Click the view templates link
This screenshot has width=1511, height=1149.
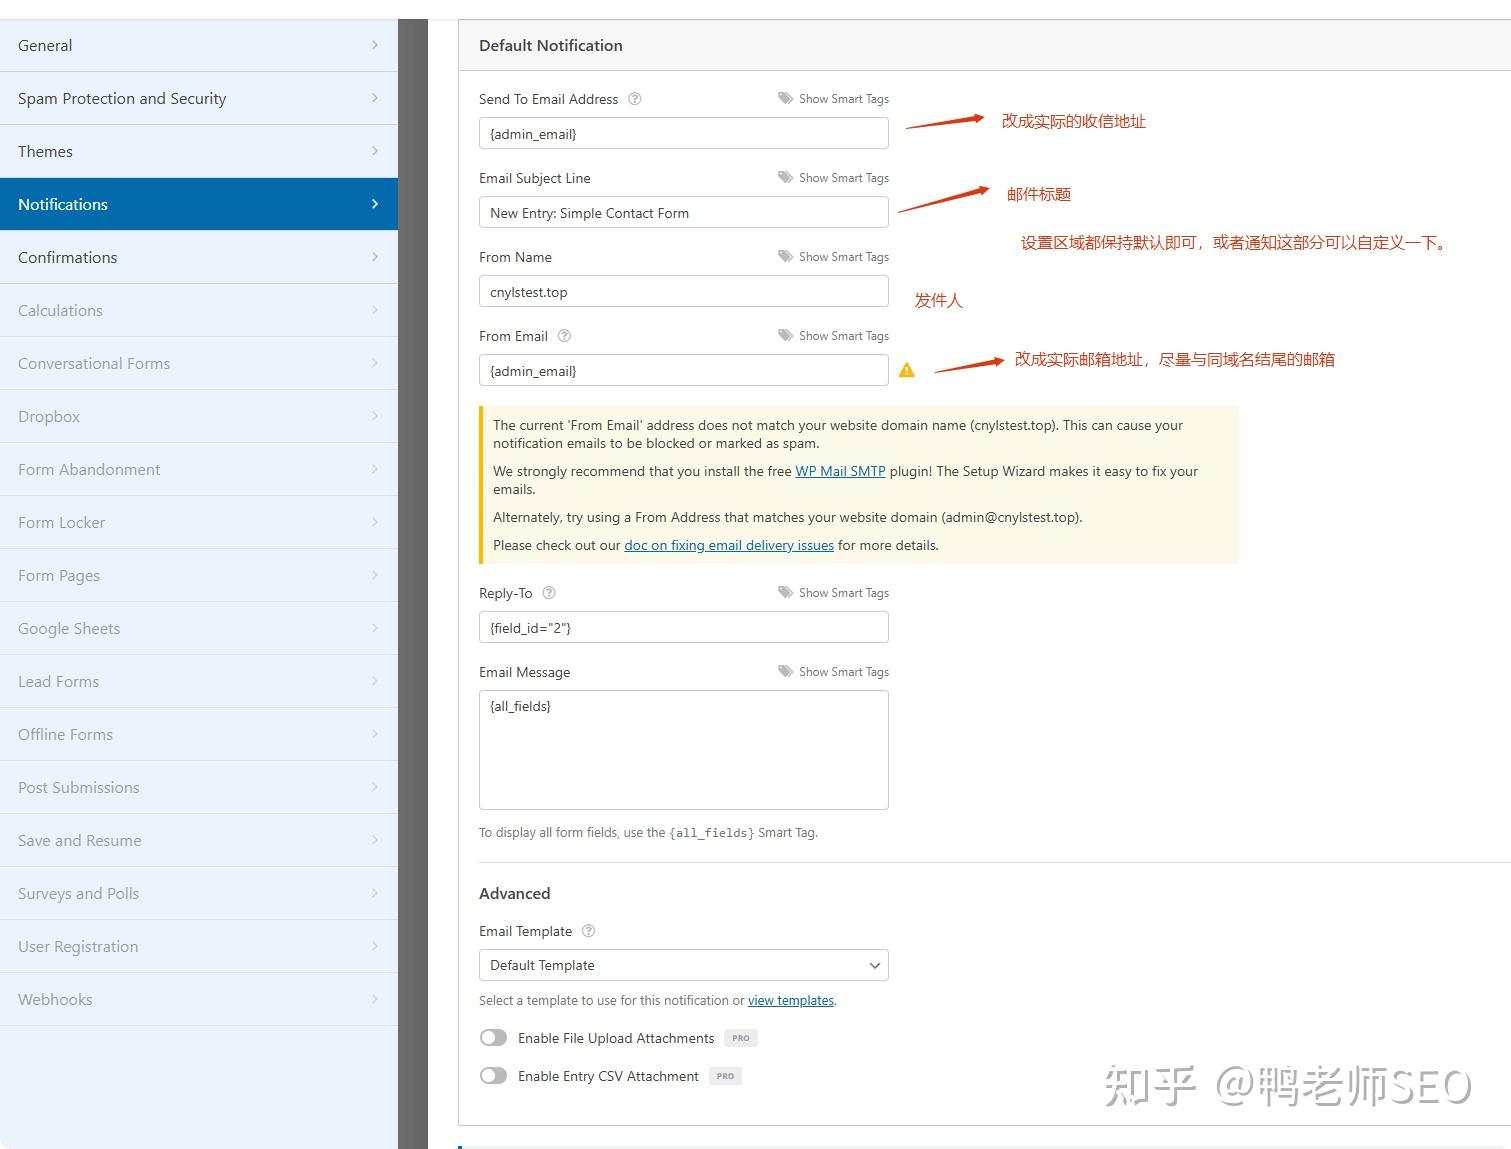pos(790,1000)
